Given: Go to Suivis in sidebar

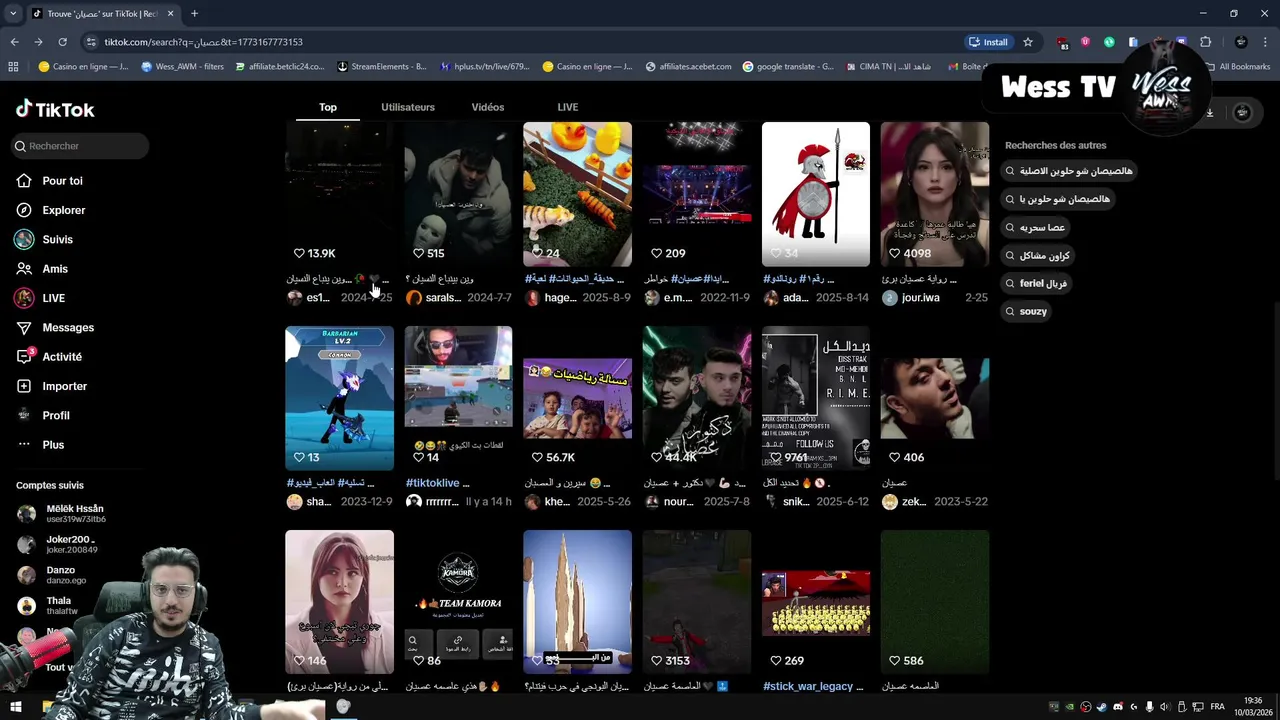Looking at the screenshot, I should tap(57, 239).
